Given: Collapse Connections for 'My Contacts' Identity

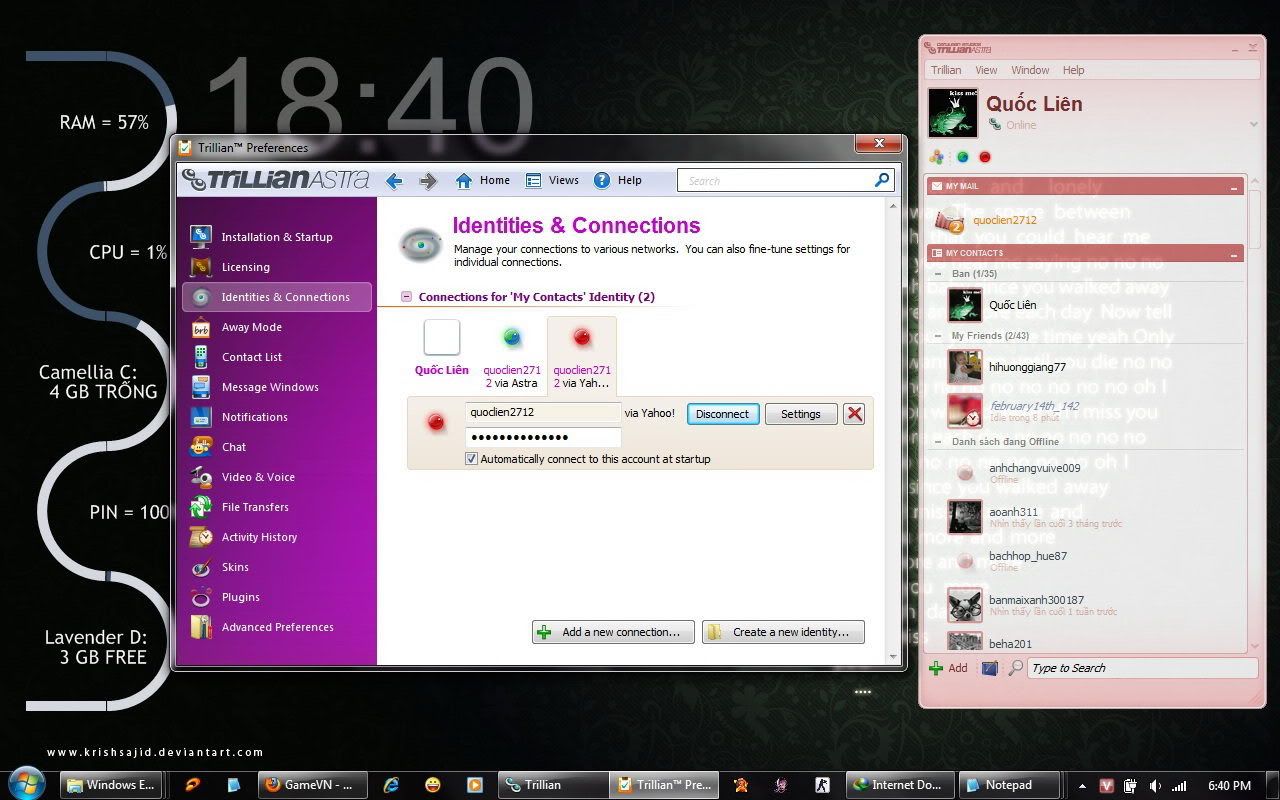Looking at the screenshot, I should coord(406,297).
